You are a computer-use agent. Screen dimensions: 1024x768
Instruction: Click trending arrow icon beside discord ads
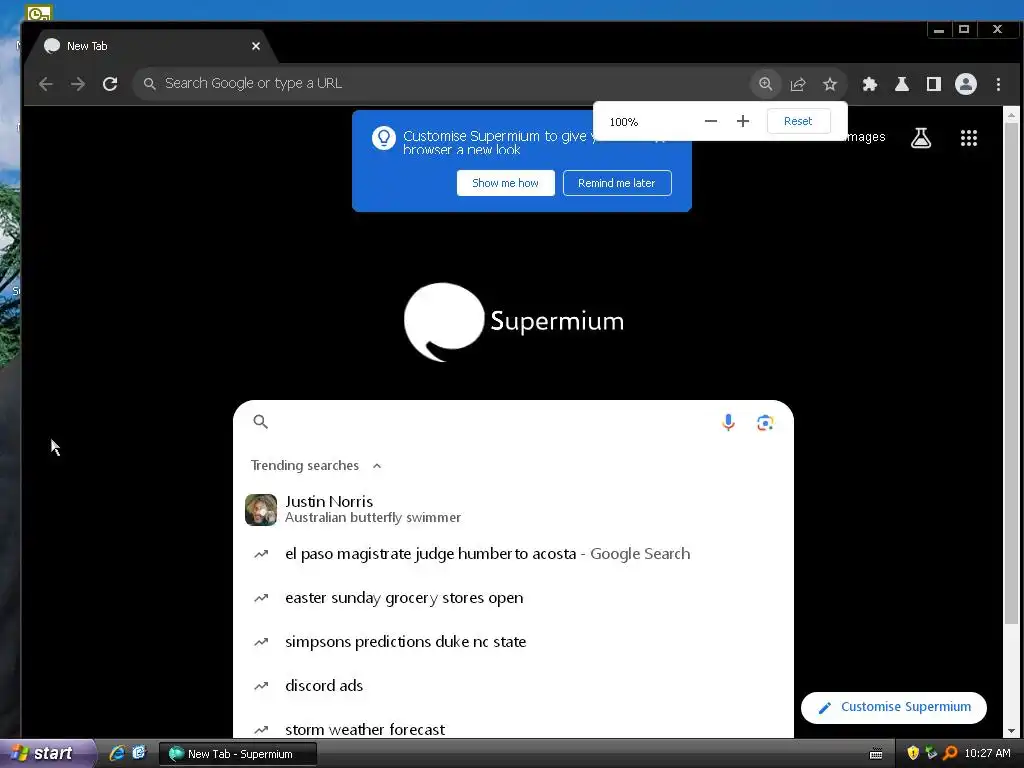point(261,686)
